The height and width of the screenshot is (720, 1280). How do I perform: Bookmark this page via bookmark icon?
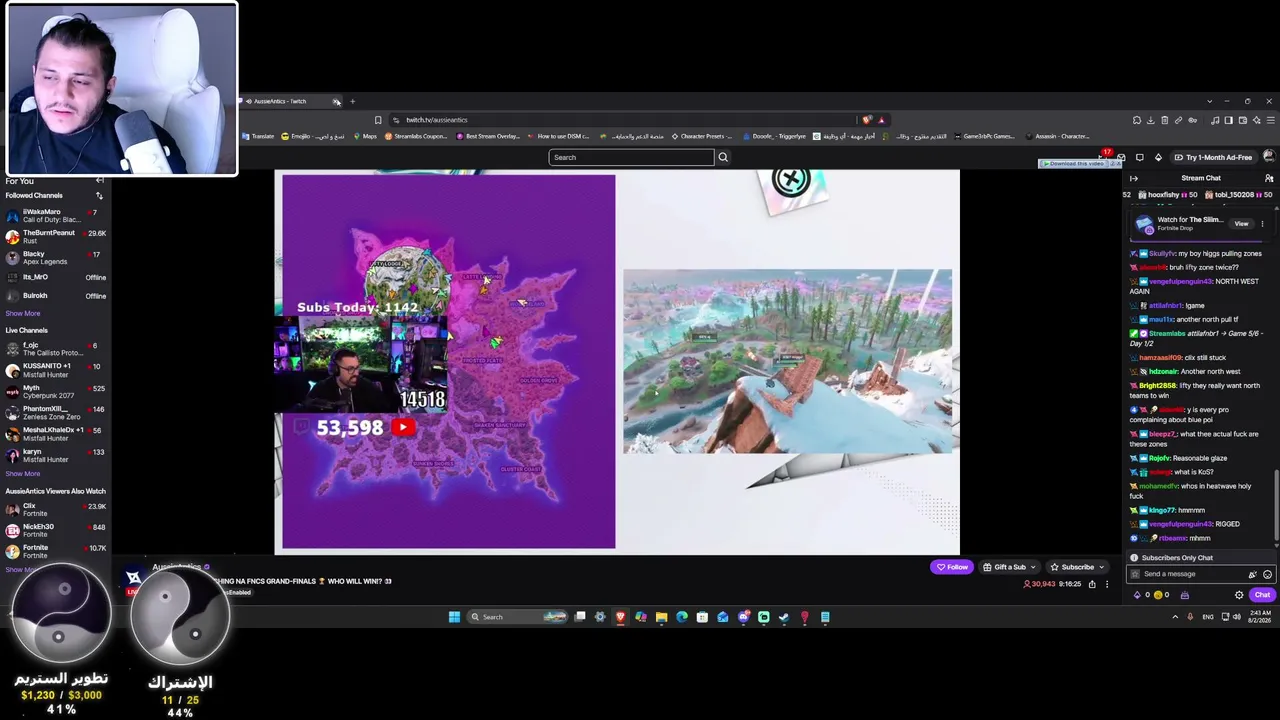click(378, 120)
